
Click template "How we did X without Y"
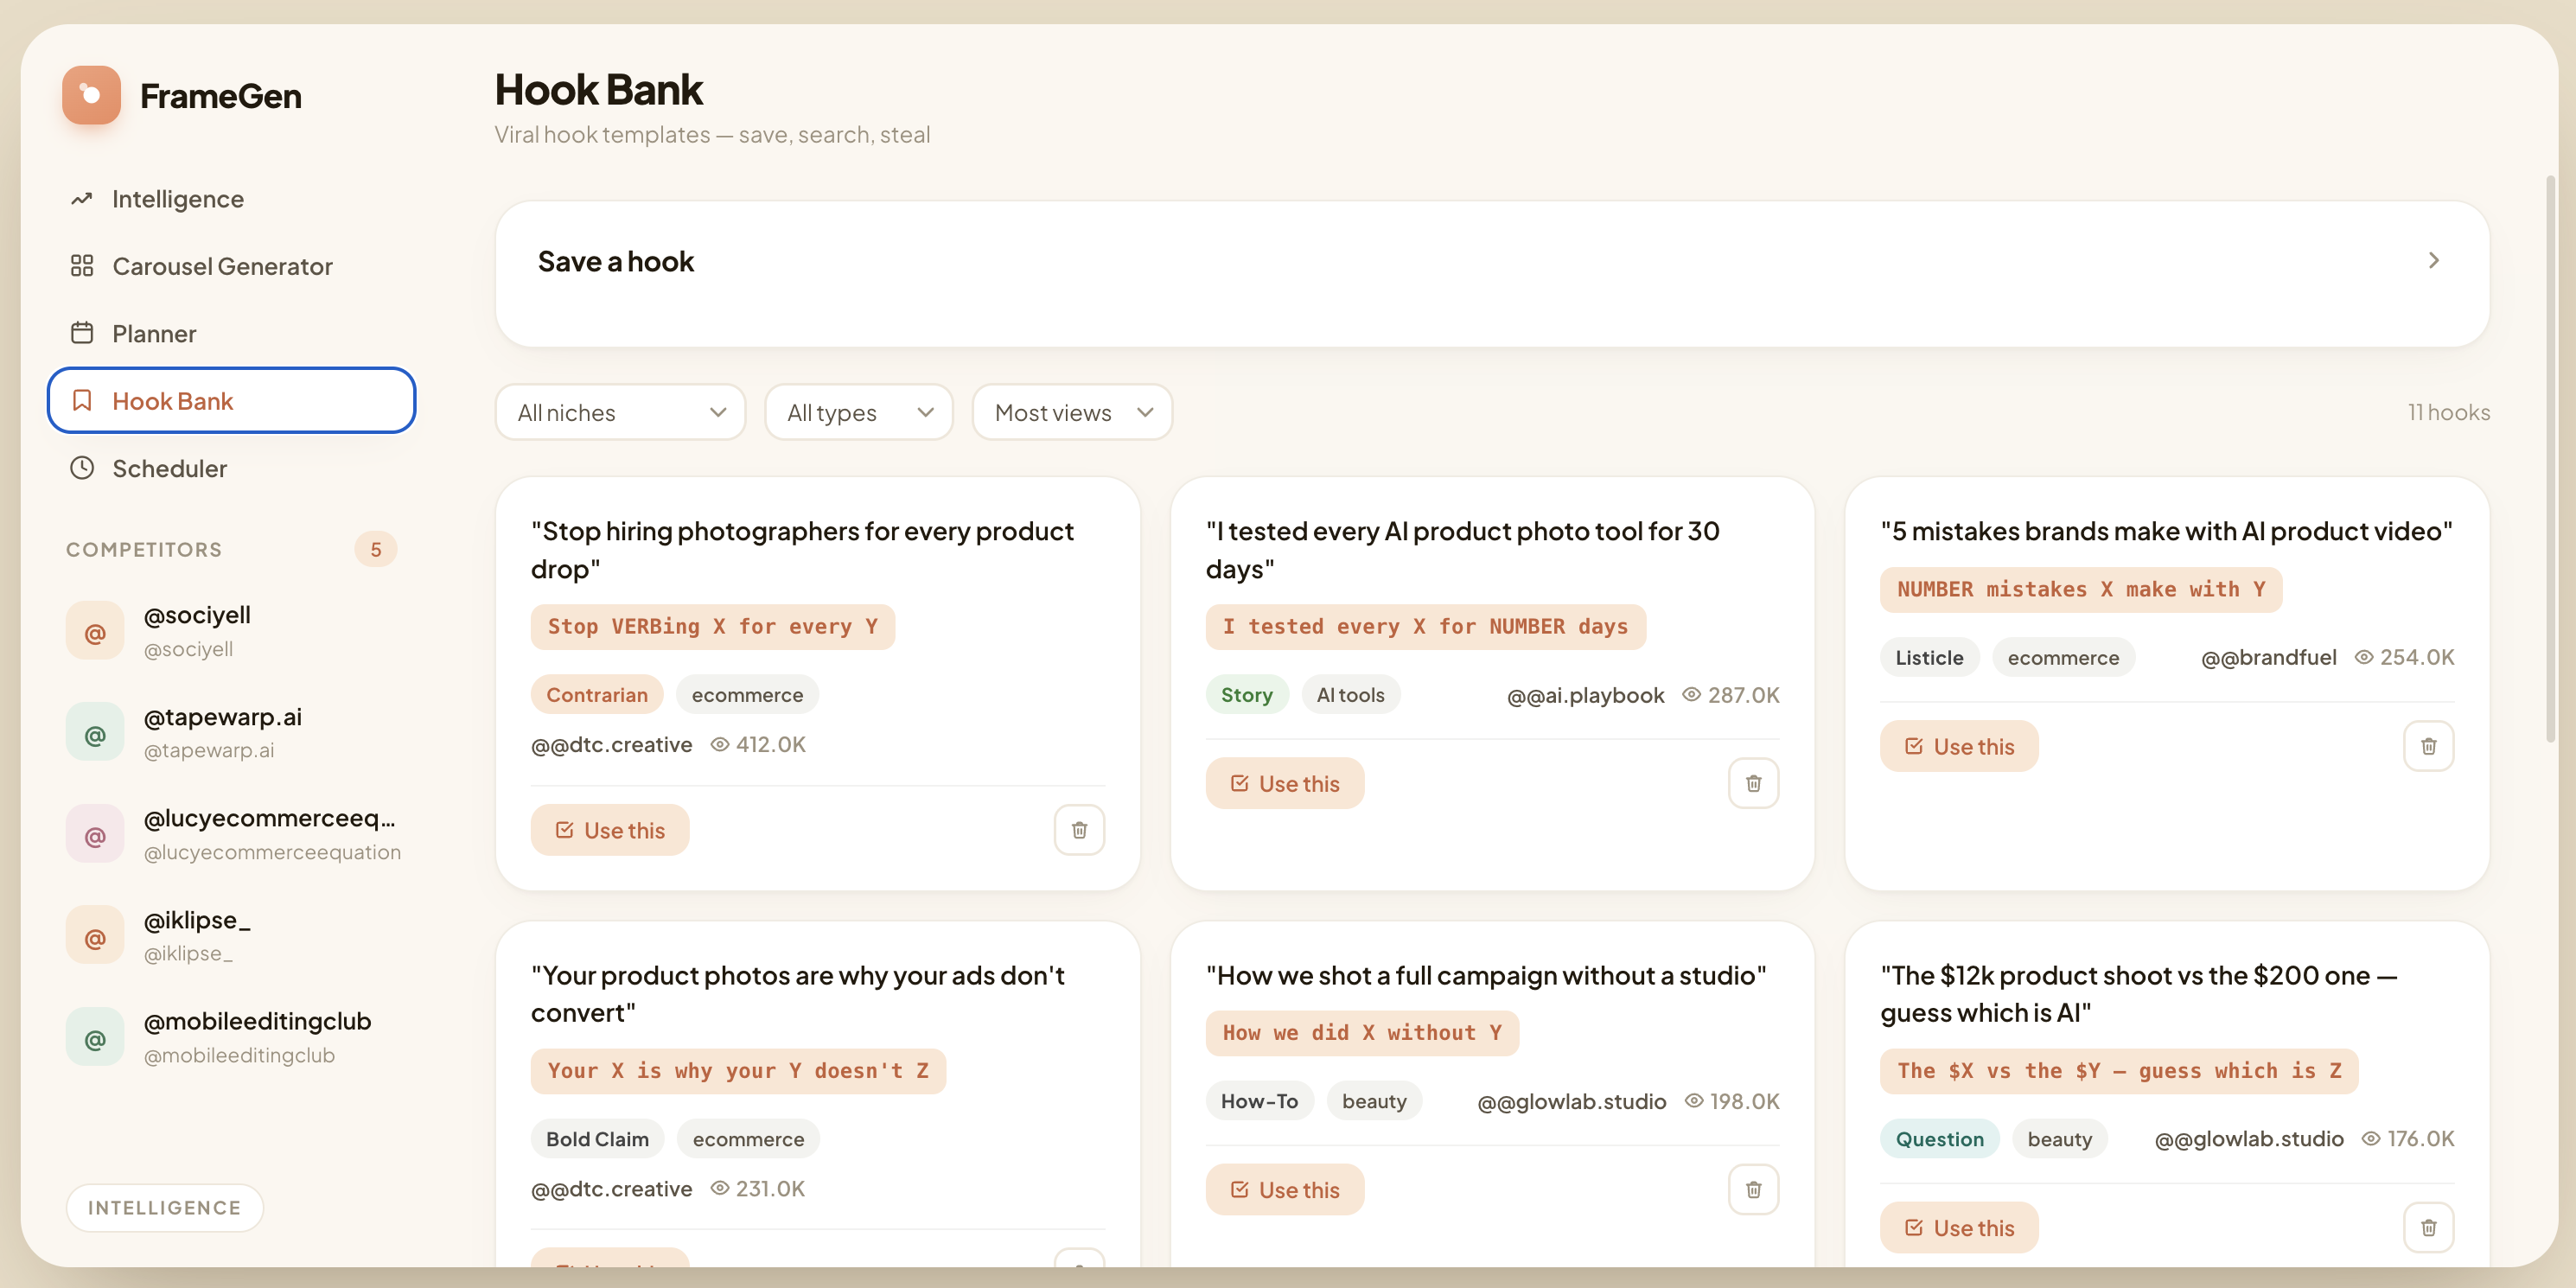(x=1362, y=1032)
